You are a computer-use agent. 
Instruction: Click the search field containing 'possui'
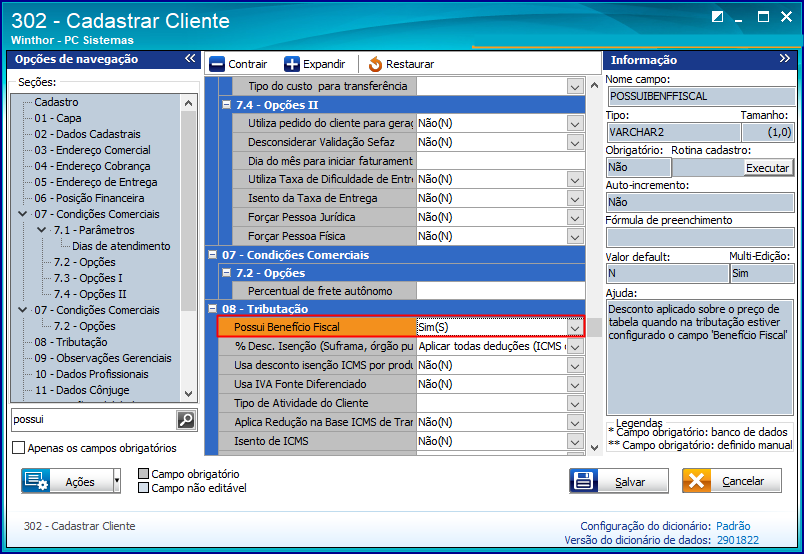[x=94, y=420]
